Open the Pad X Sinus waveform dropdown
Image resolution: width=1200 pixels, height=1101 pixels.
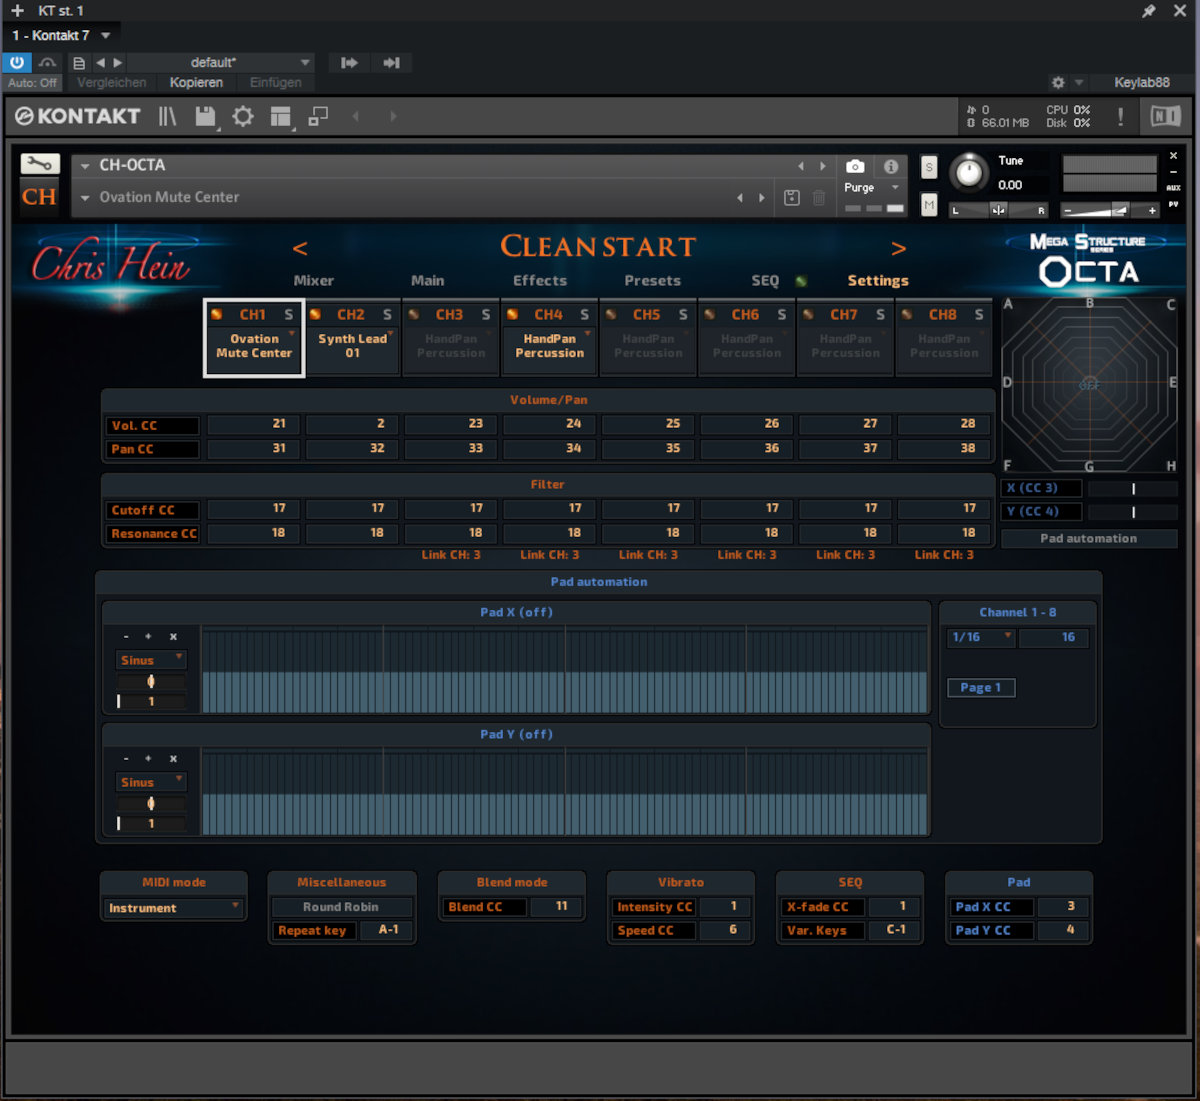click(x=151, y=660)
